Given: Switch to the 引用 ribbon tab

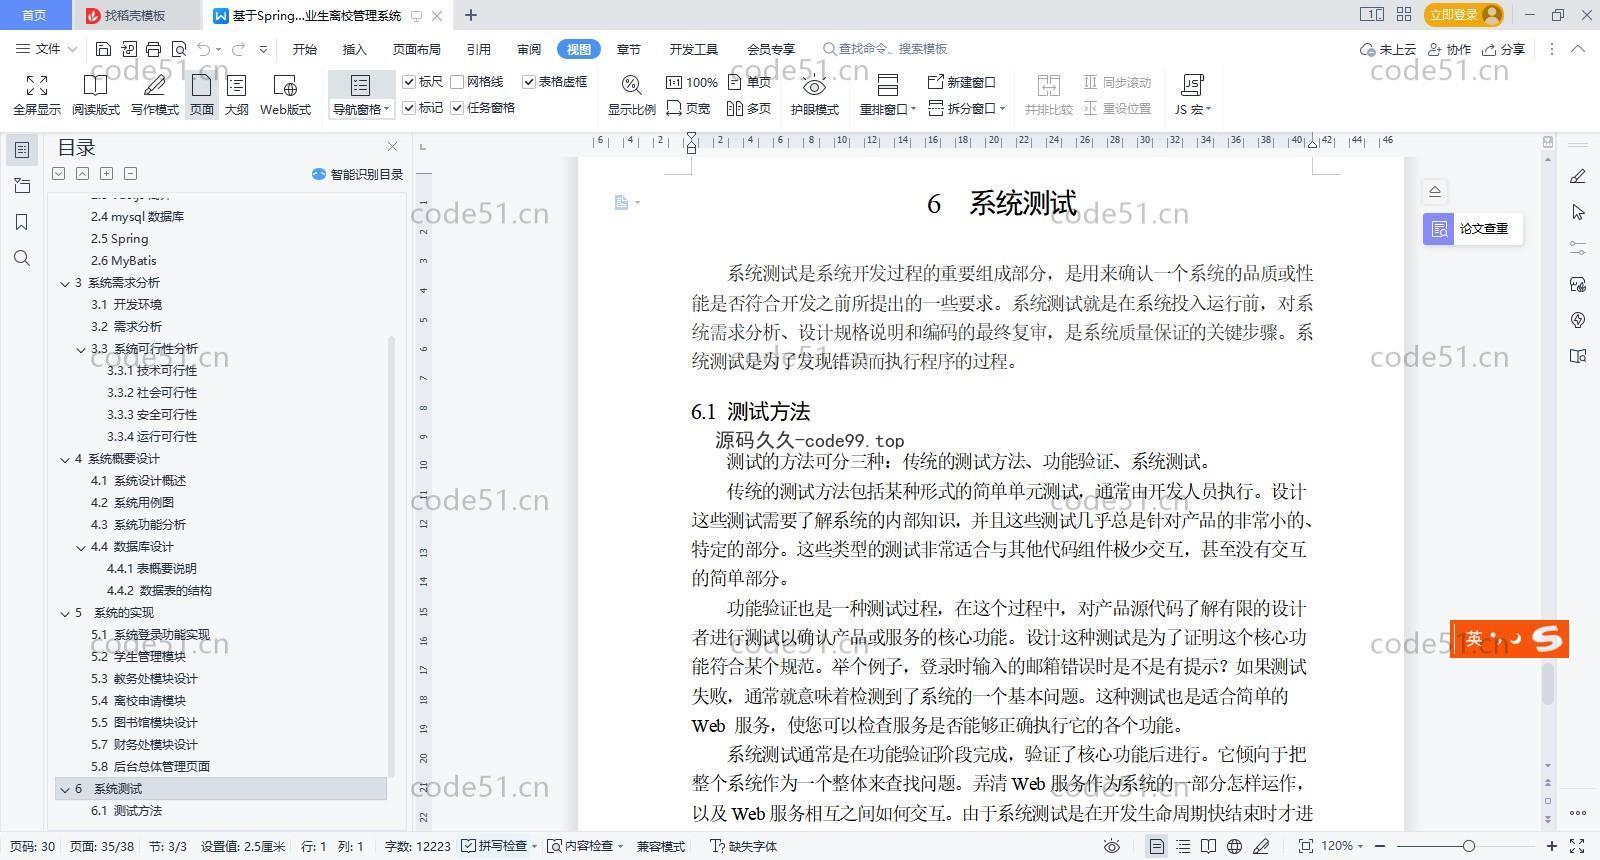Looking at the screenshot, I should (x=478, y=49).
